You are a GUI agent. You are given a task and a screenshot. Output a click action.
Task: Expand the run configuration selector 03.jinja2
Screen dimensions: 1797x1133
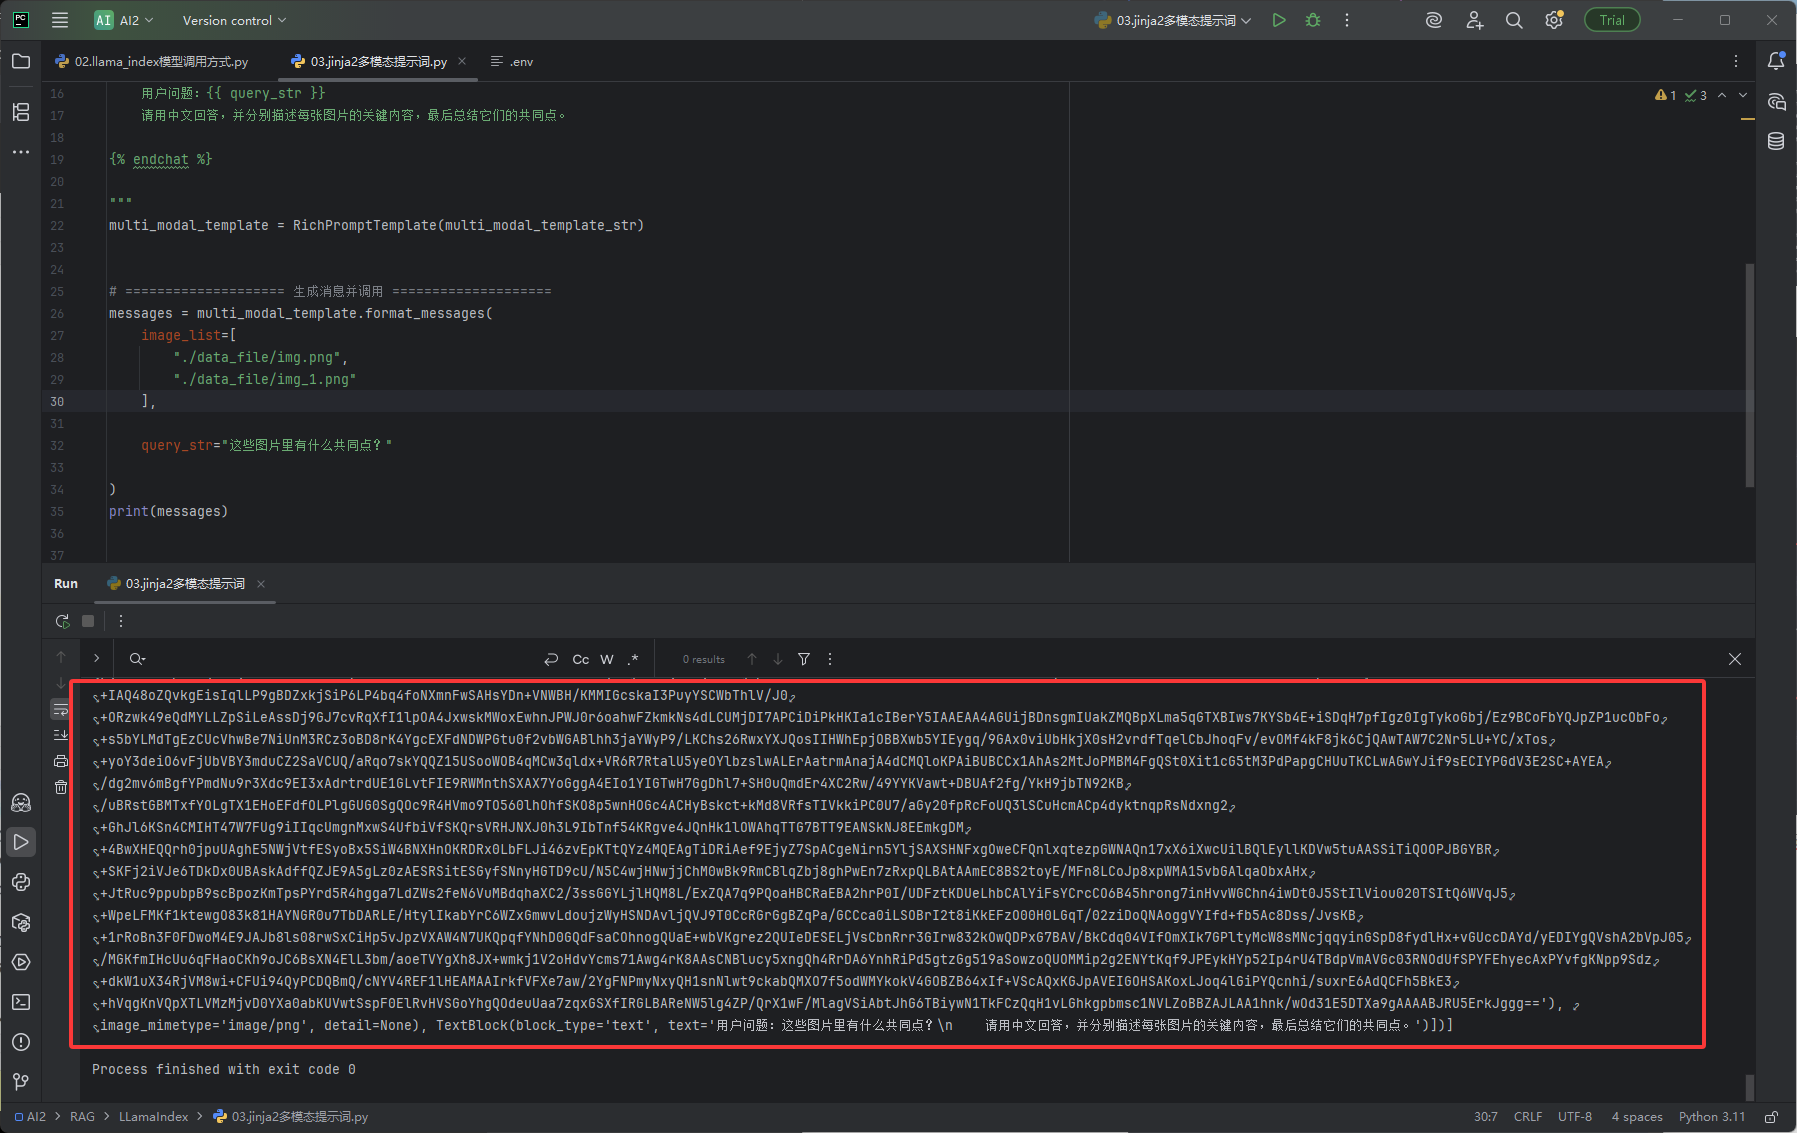1173,20
